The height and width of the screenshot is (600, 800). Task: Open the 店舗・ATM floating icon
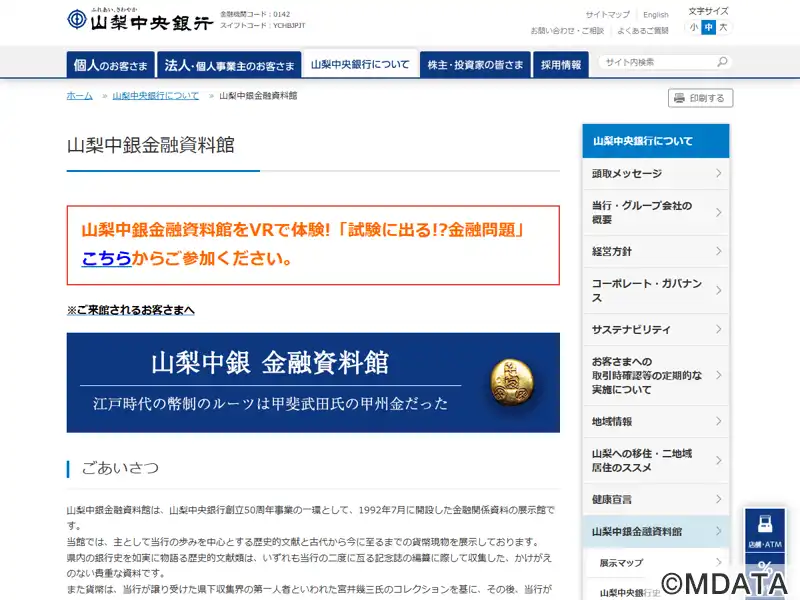pyautogui.click(x=764, y=531)
